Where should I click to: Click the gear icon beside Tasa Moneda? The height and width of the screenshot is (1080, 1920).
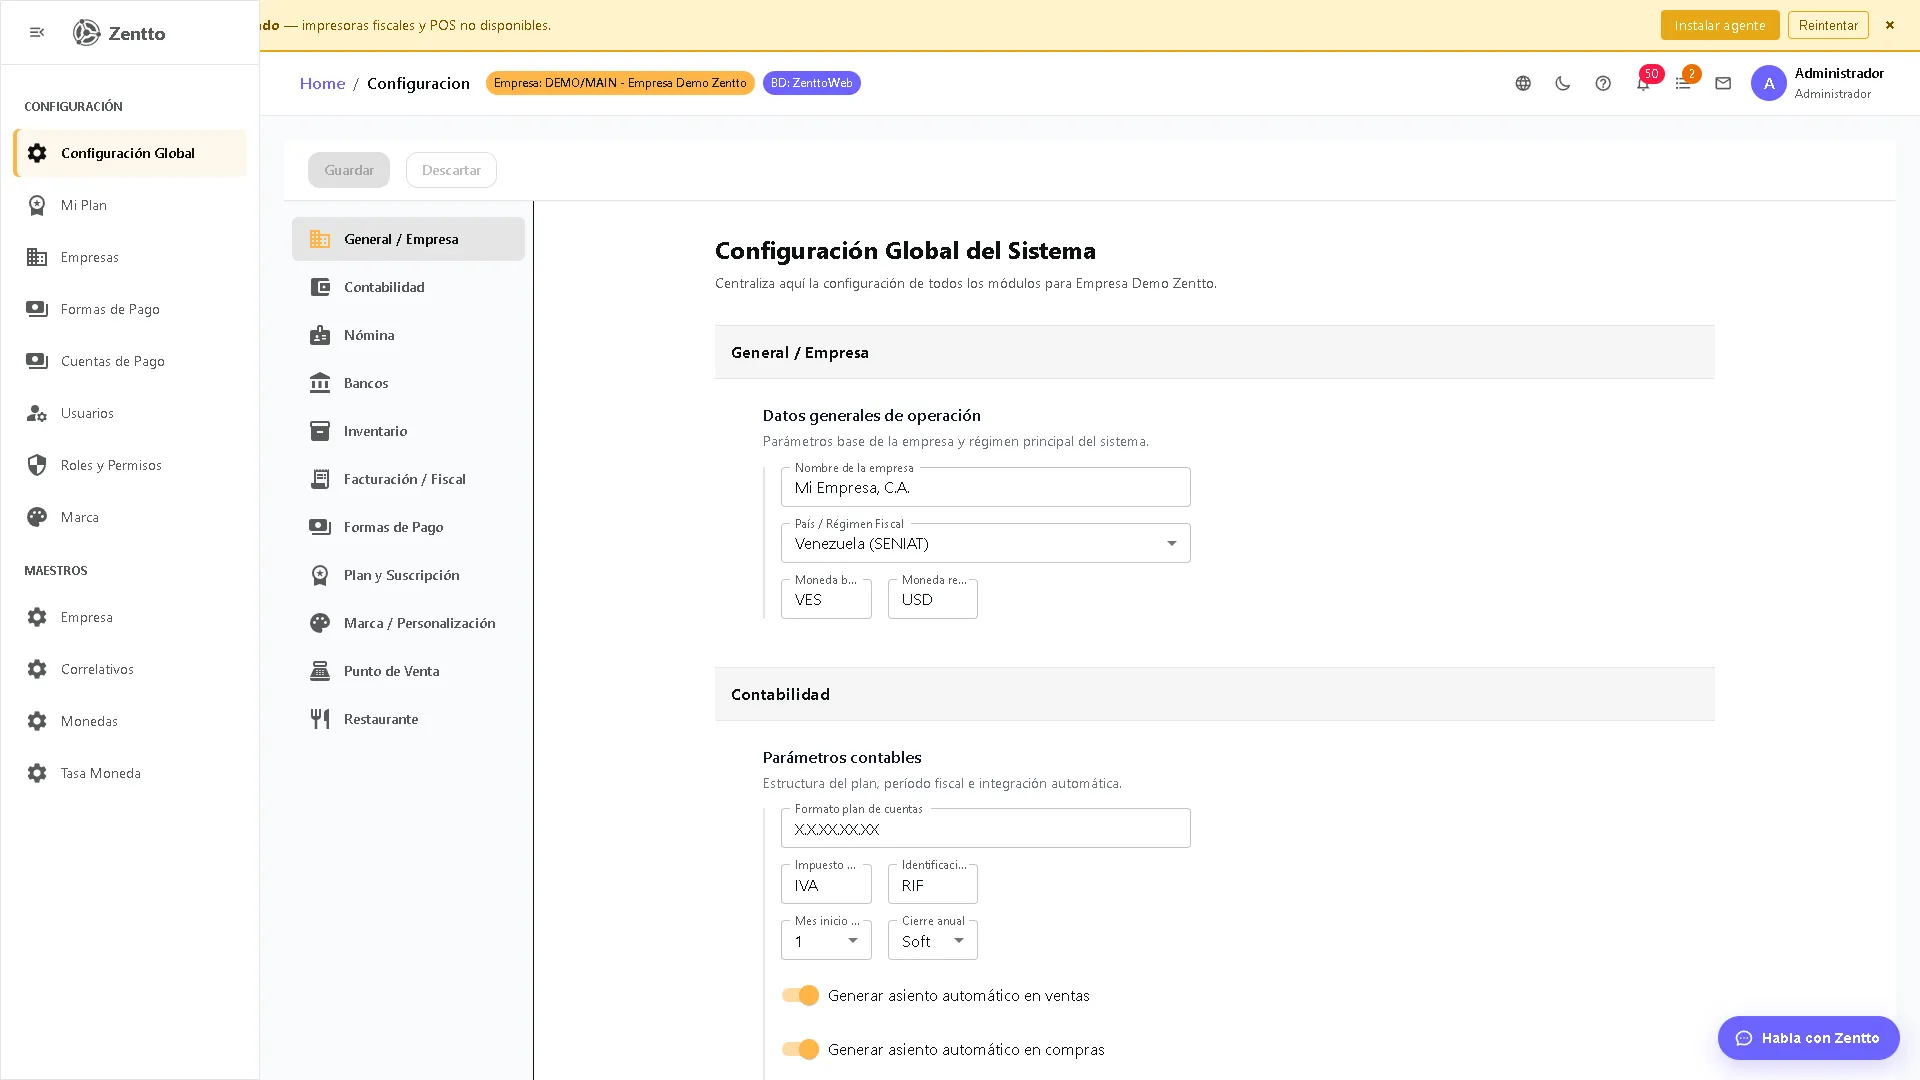click(37, 773)
